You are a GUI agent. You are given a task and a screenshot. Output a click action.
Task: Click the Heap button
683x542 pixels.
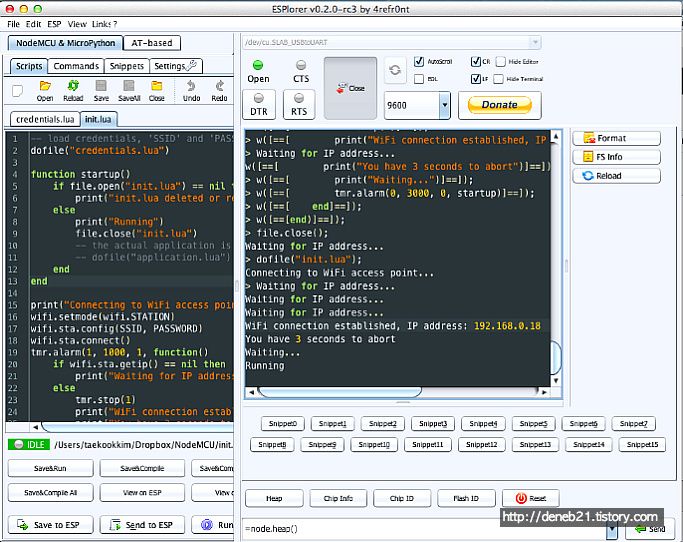pyautogui.click(x=274, y=498)
